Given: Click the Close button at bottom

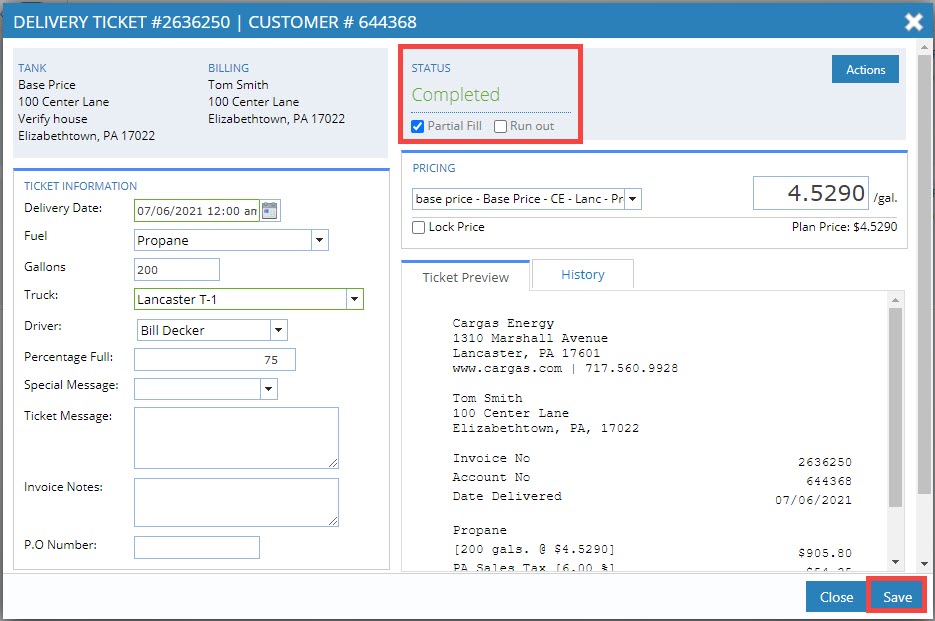Looking at the screenshot, I should coord(836,597).
